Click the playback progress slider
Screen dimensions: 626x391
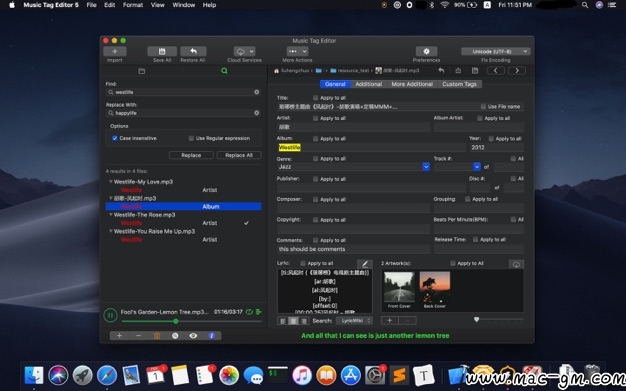point(192,321)
